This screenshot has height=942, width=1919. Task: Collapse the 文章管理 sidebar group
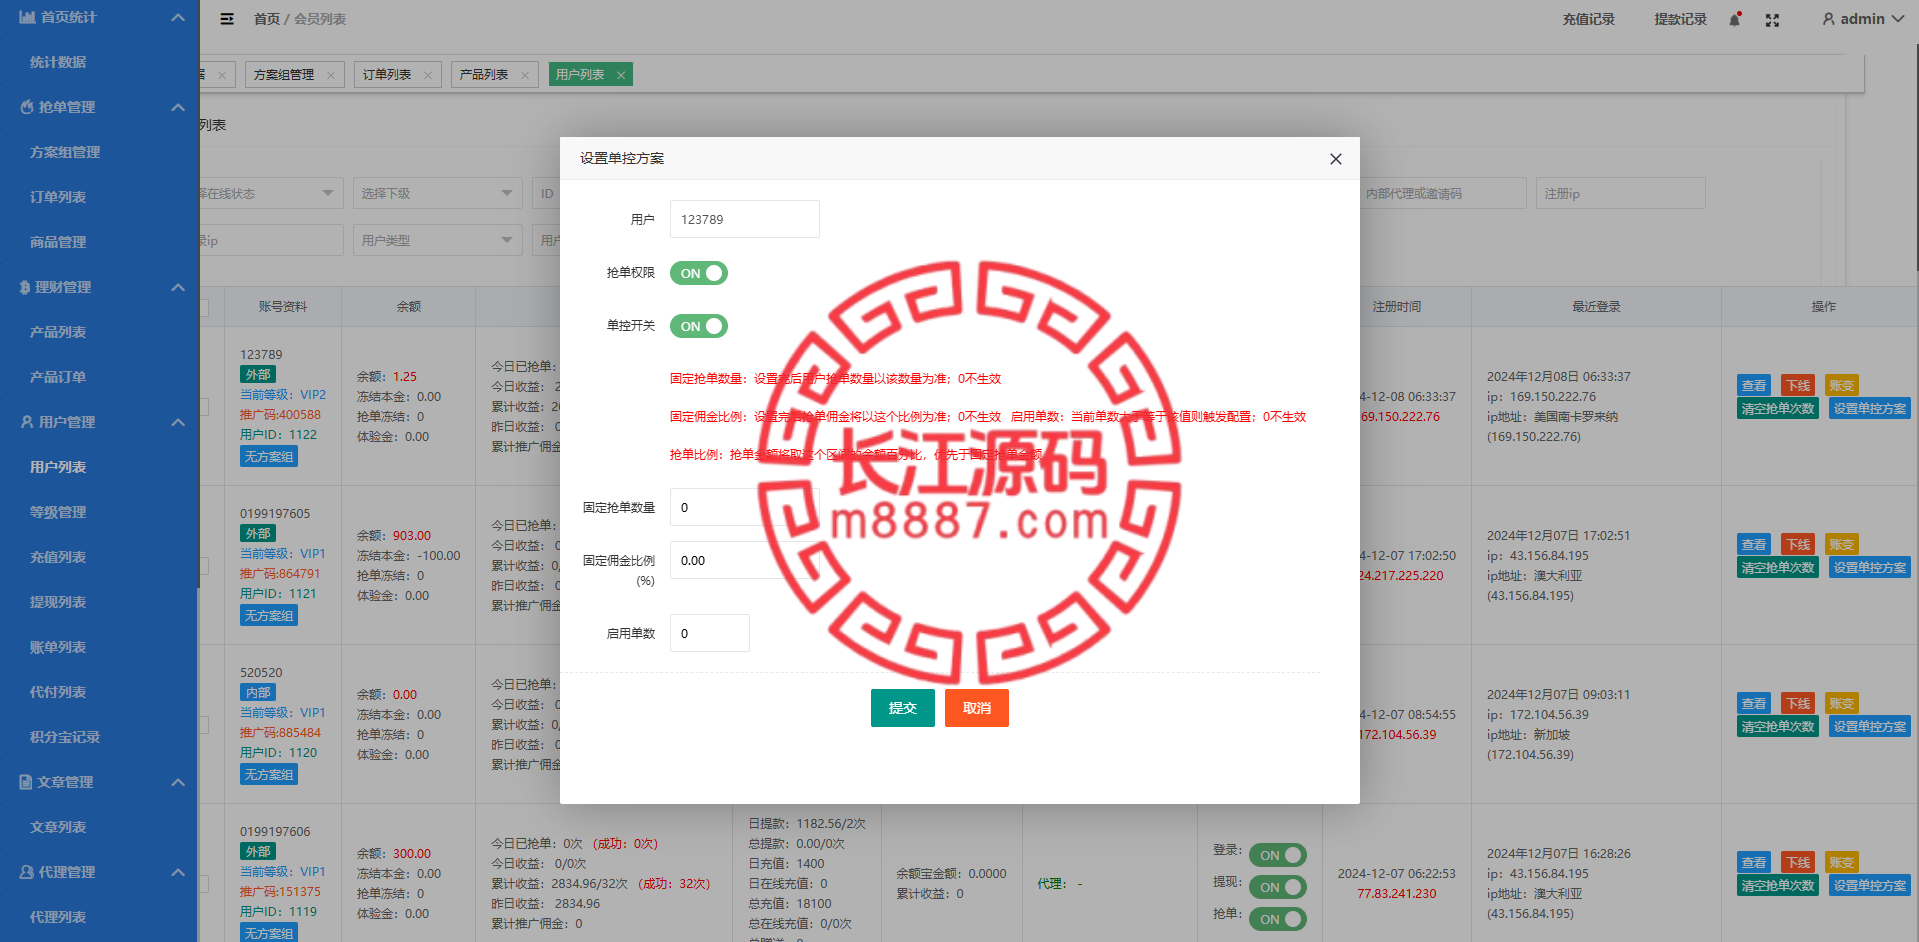point(178,782)
